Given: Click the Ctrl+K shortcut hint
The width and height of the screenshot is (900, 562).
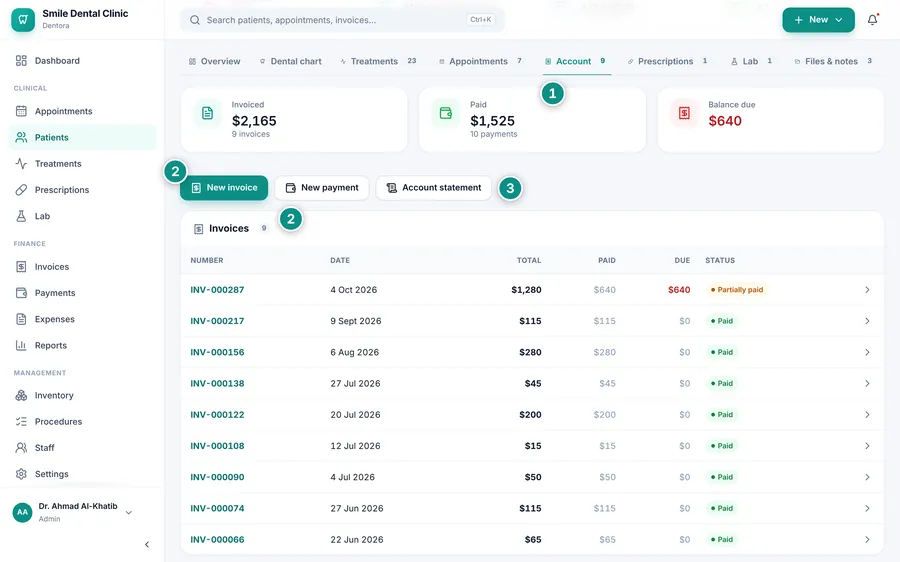Looking at the screenshot, I should tap(481, 20).
